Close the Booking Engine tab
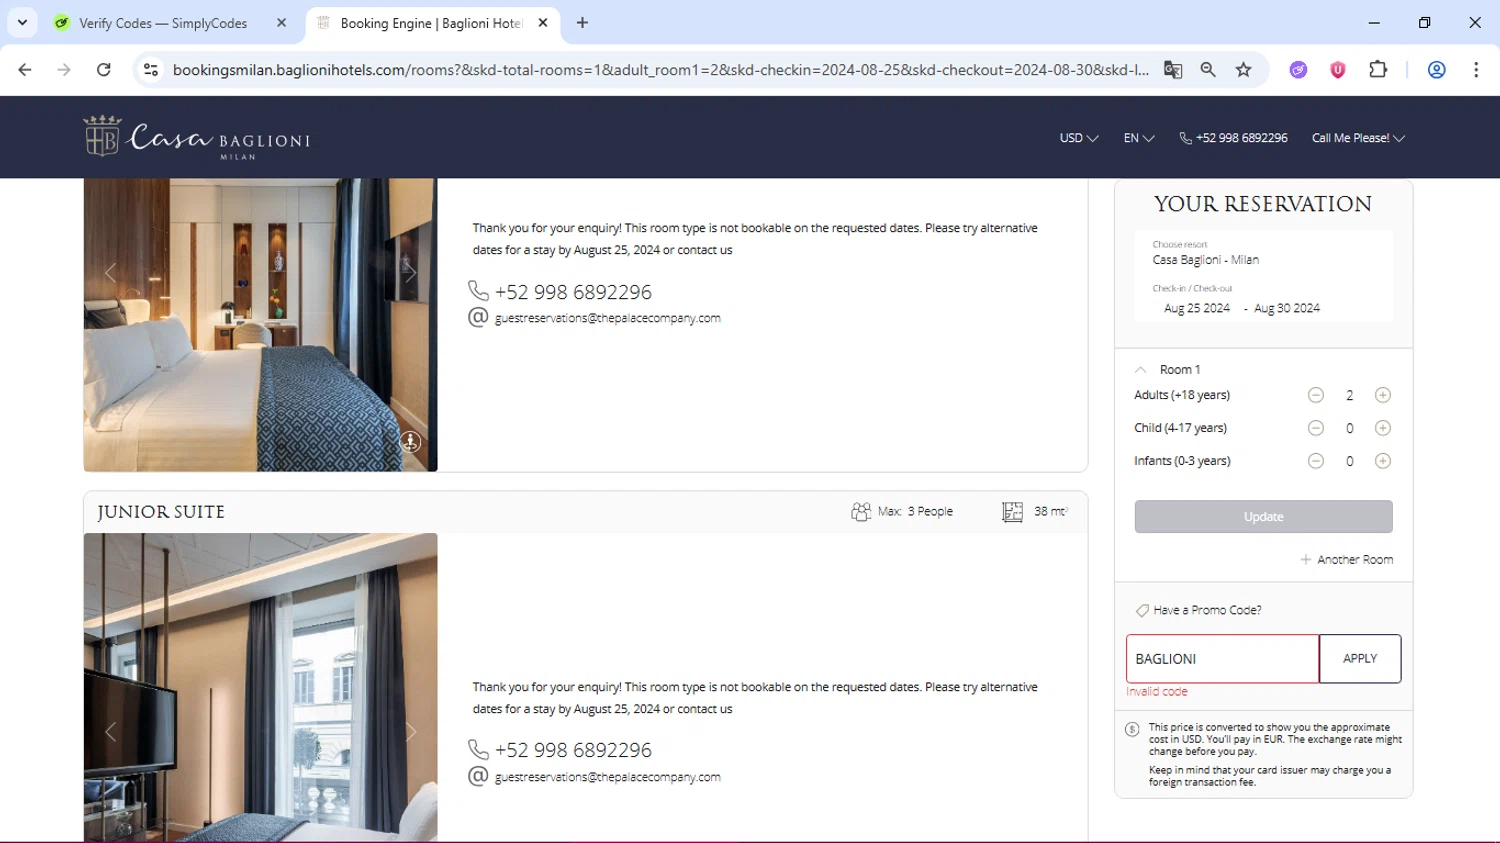Screen dimensions: 1500x843 pyautogui.click(x=543, y=23)
